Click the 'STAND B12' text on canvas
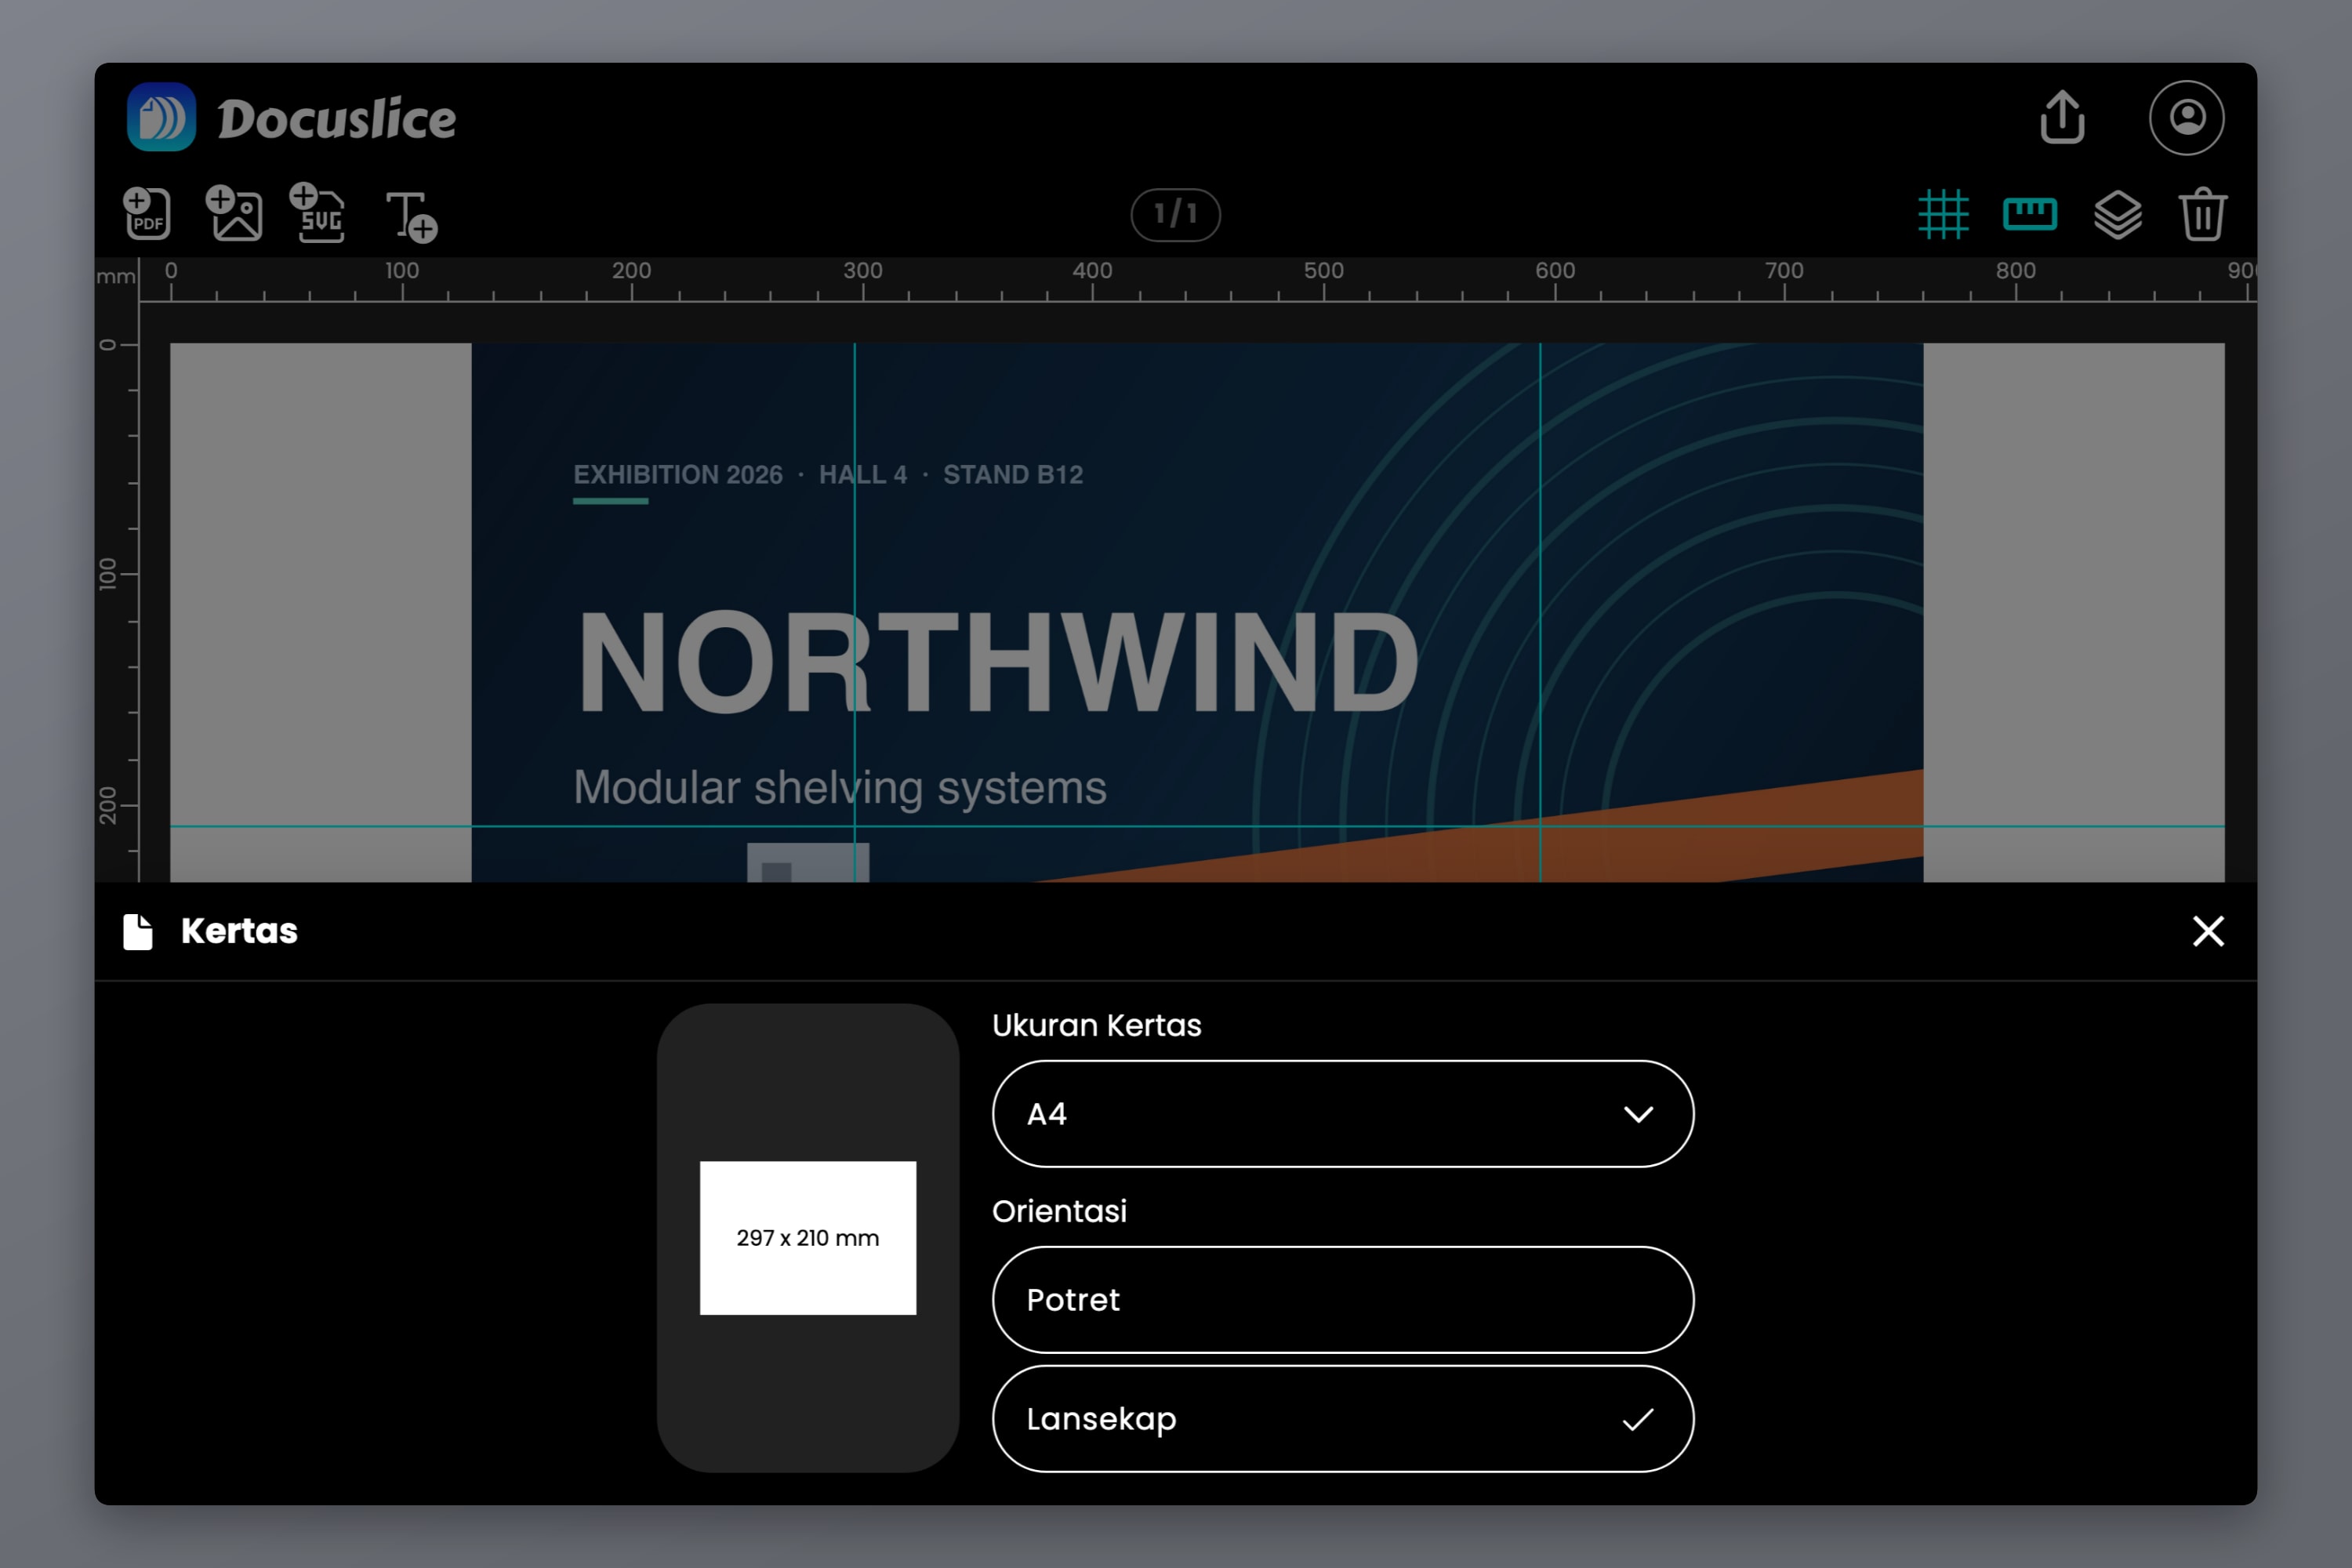This screenshot has width=2352, height=1568. point(1013,474)
